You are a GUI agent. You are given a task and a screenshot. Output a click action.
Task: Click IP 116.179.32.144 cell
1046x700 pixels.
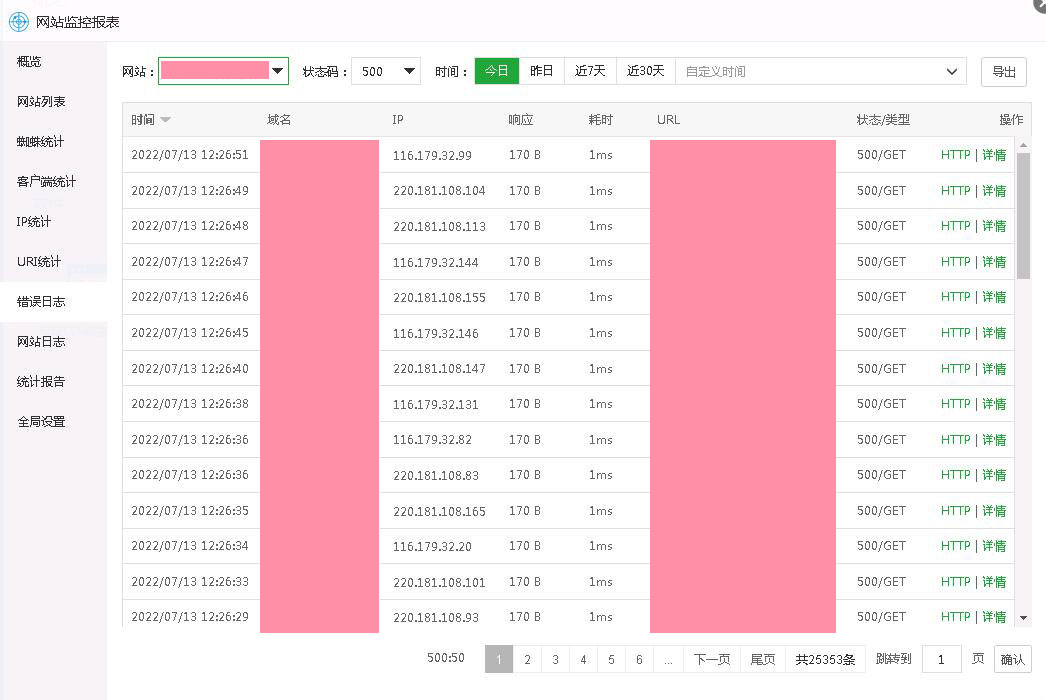[436, 262]
